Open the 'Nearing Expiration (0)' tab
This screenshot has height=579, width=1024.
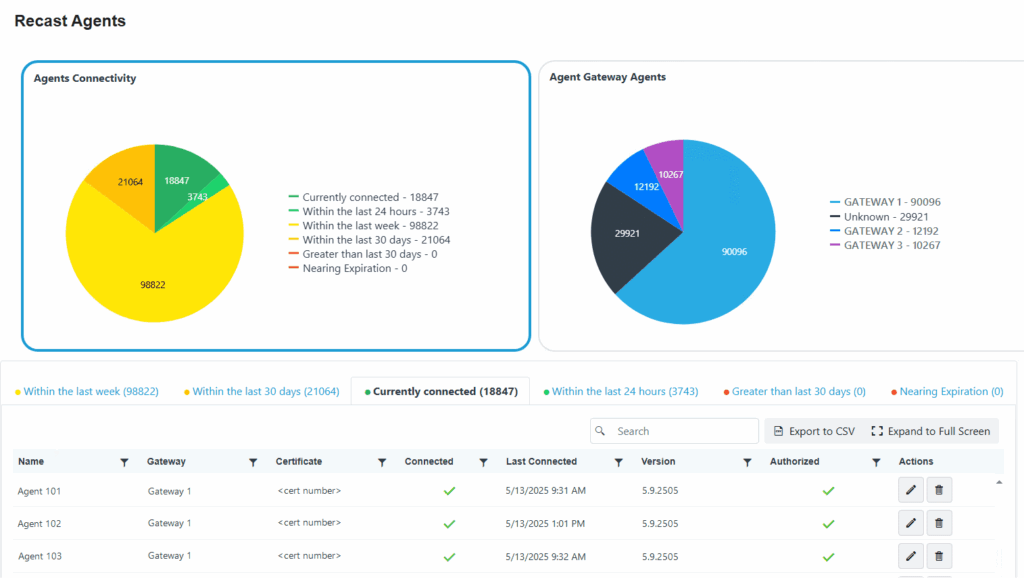tap(945, 391)
